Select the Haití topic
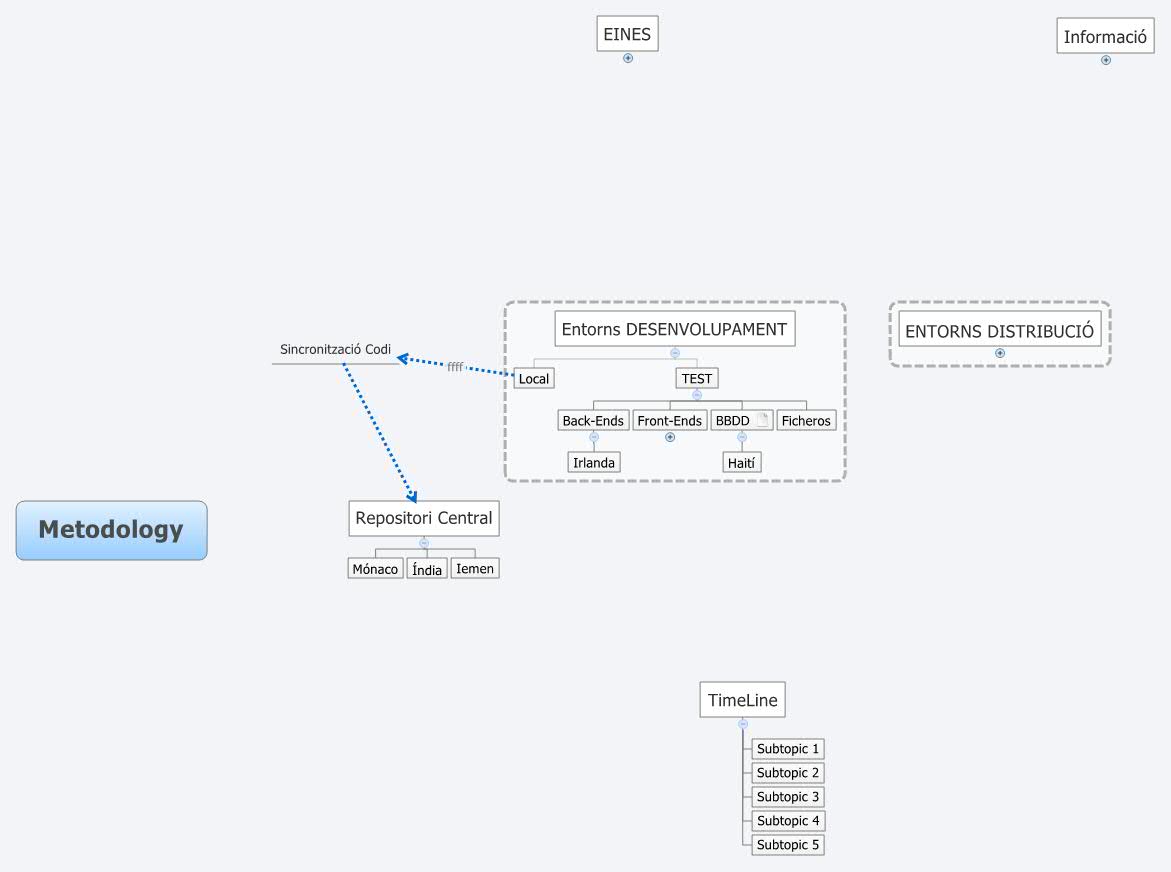 coord(742,462)
